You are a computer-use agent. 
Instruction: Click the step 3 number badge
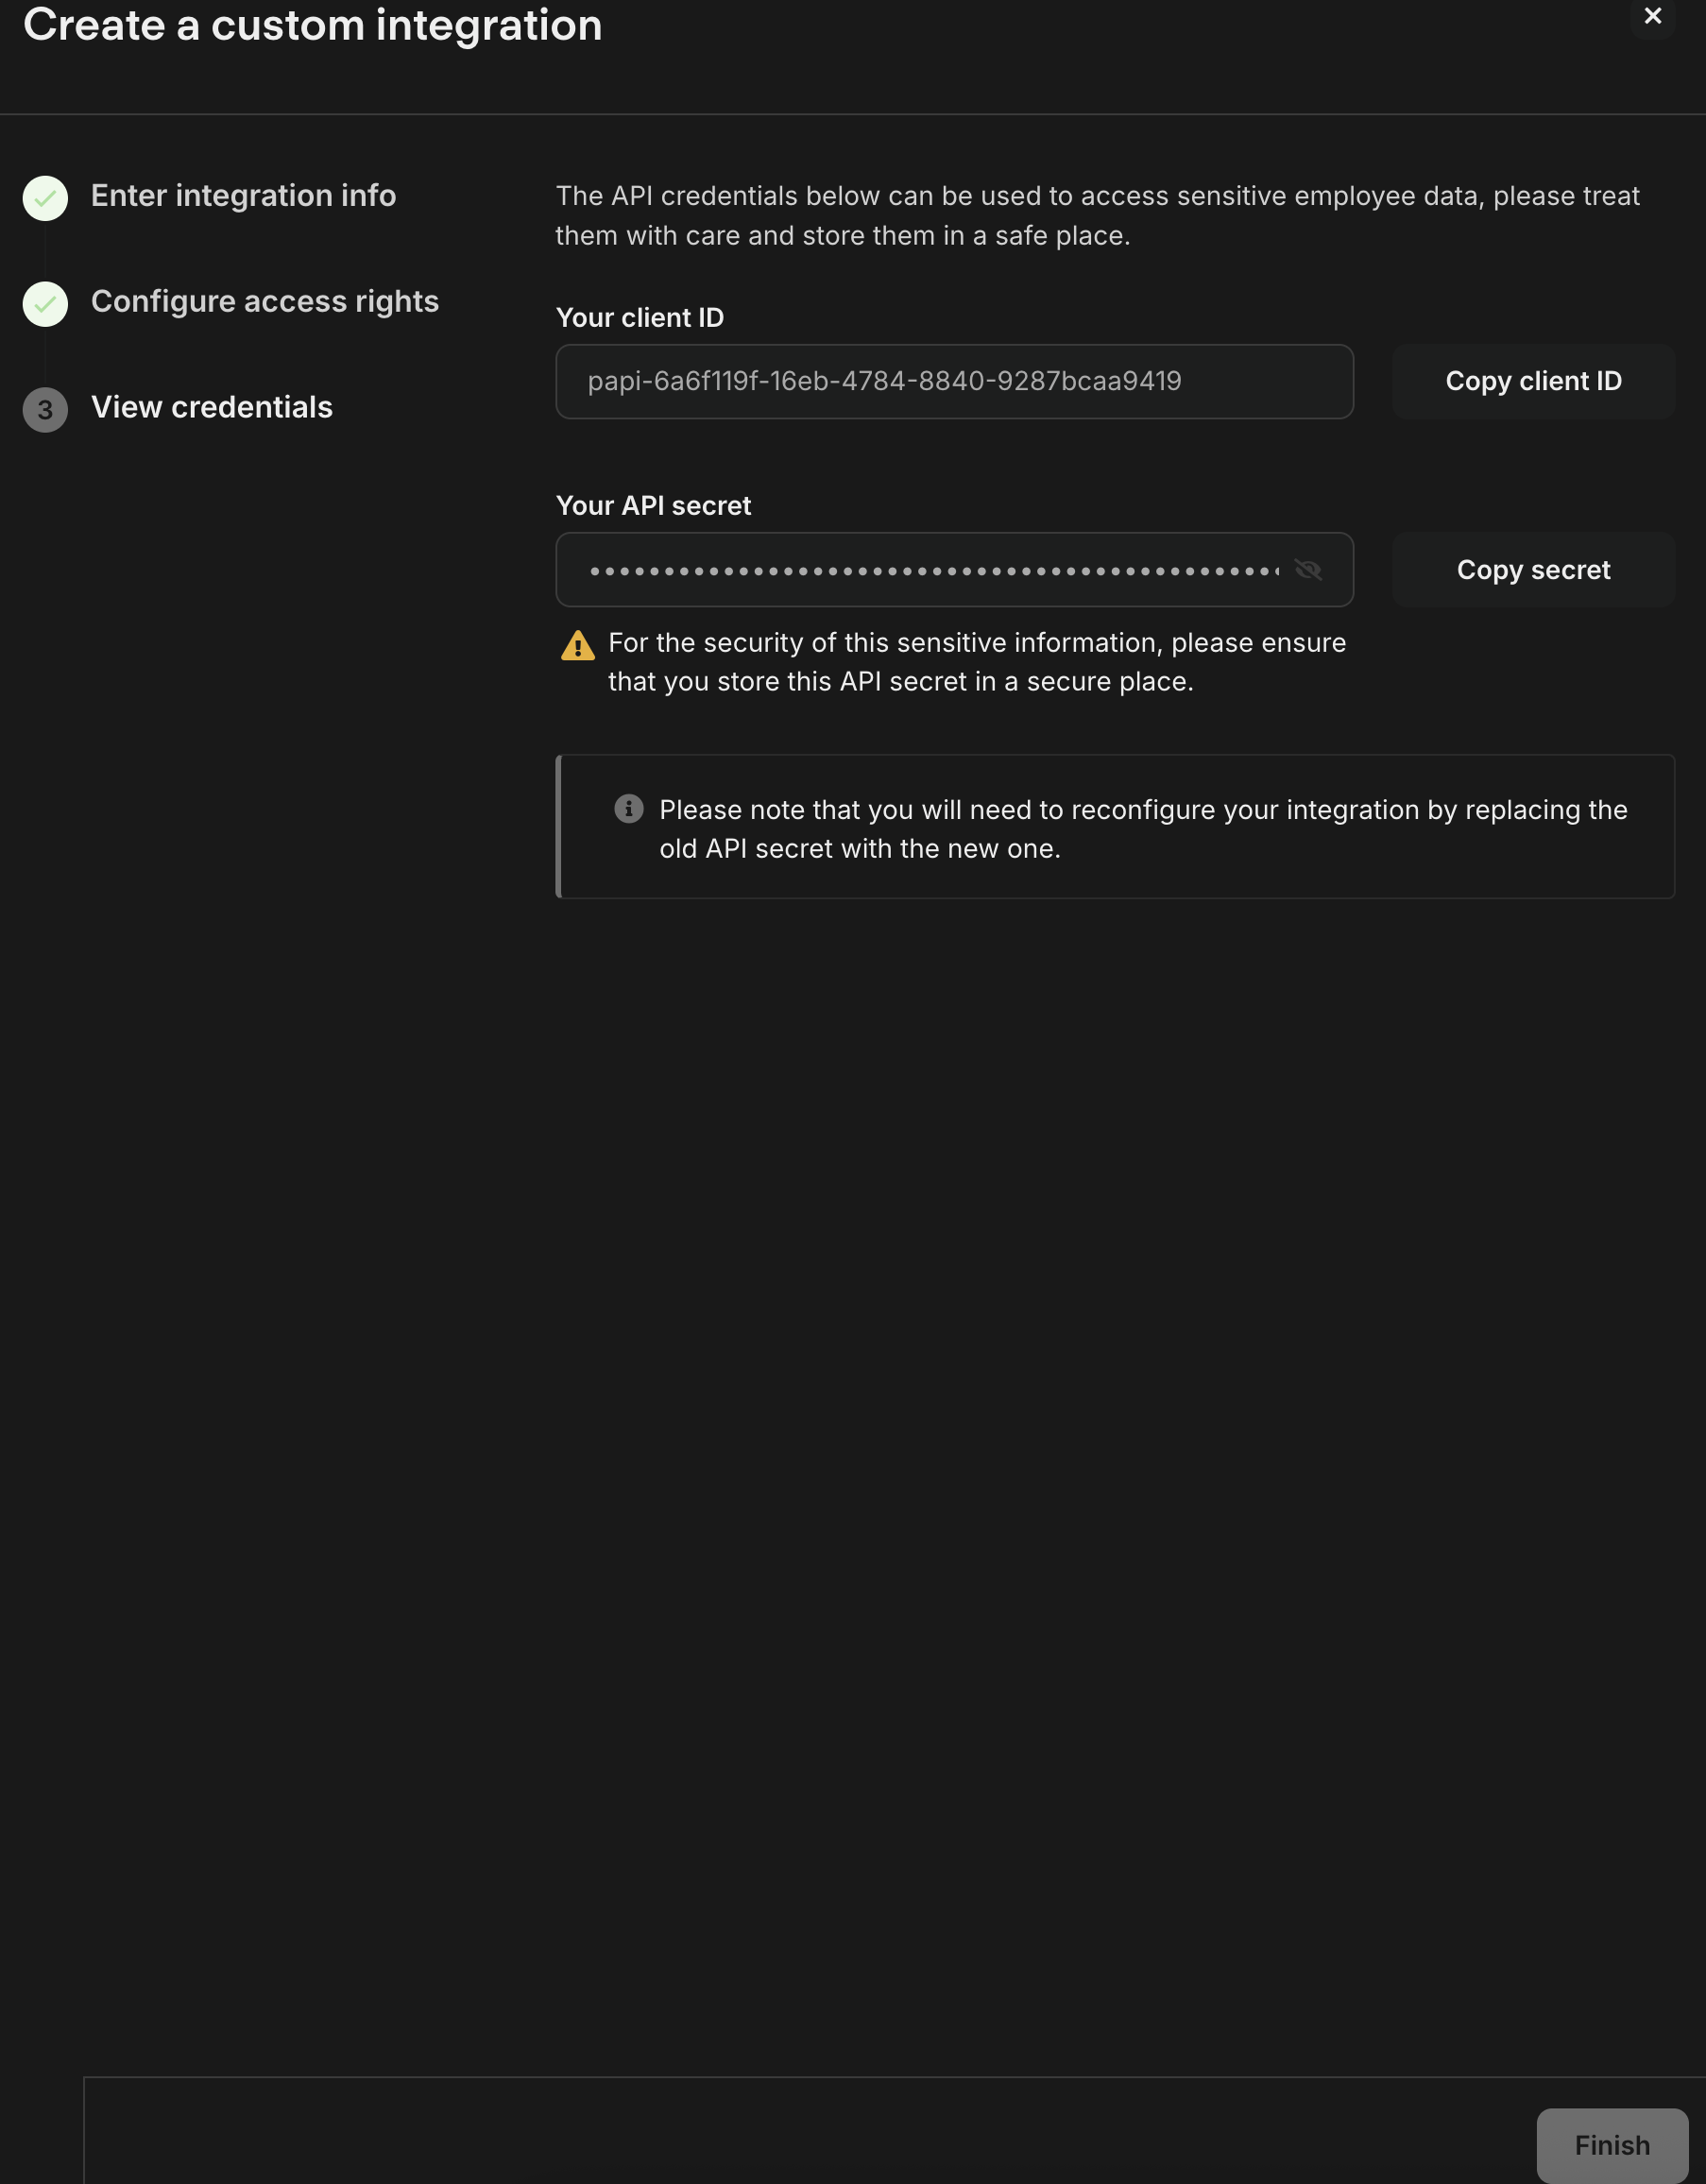pos(45,410)
